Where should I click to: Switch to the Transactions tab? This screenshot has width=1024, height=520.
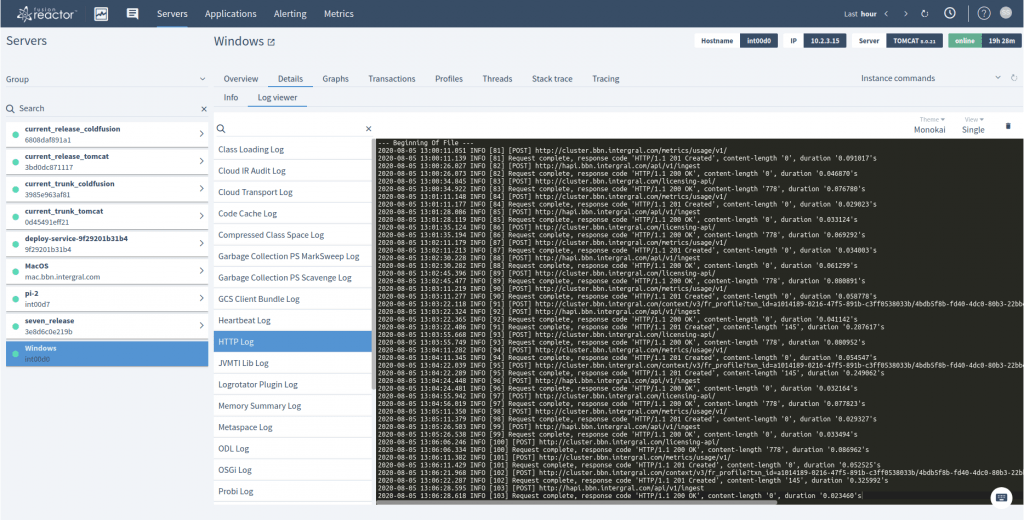392,78
